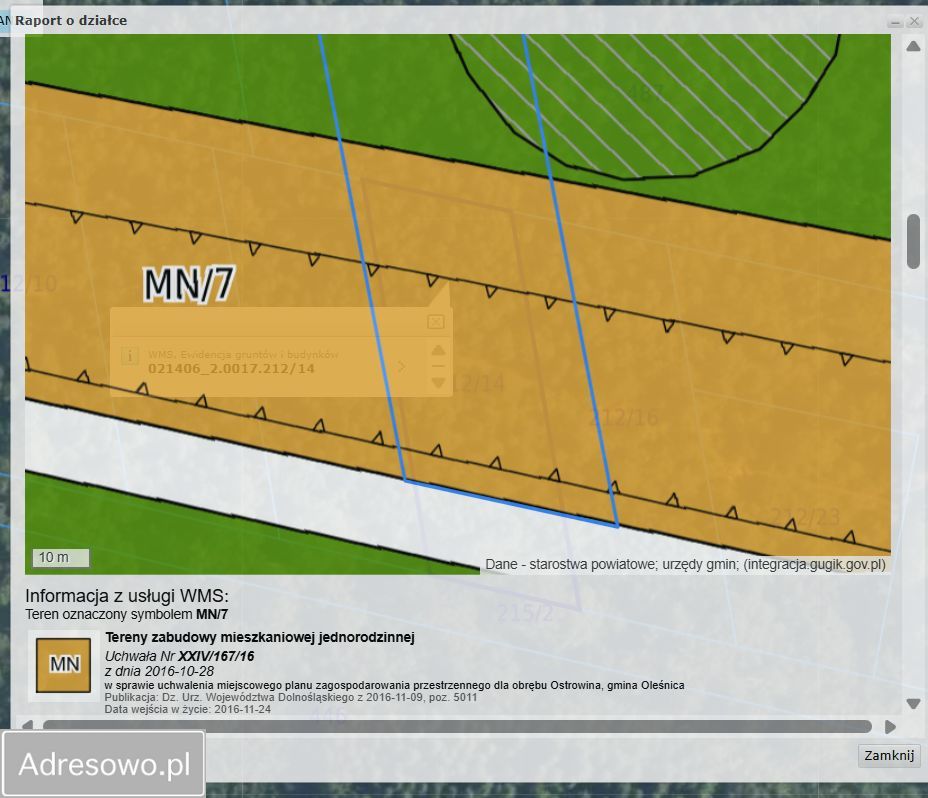The height and width of the screenshot is (798, 928).
Task: Minimize the Raport o działce window
Action: 895,22
